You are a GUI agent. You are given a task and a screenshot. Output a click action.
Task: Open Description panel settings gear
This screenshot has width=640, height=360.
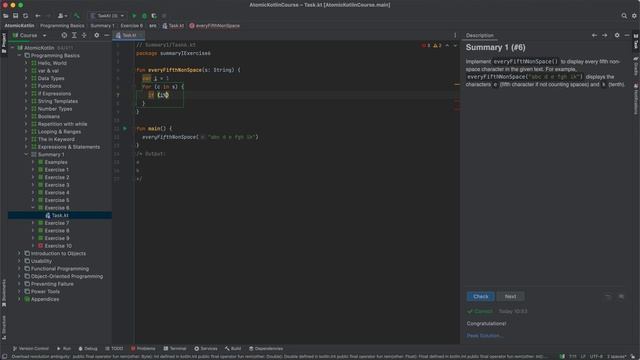[x=617, y=36]
